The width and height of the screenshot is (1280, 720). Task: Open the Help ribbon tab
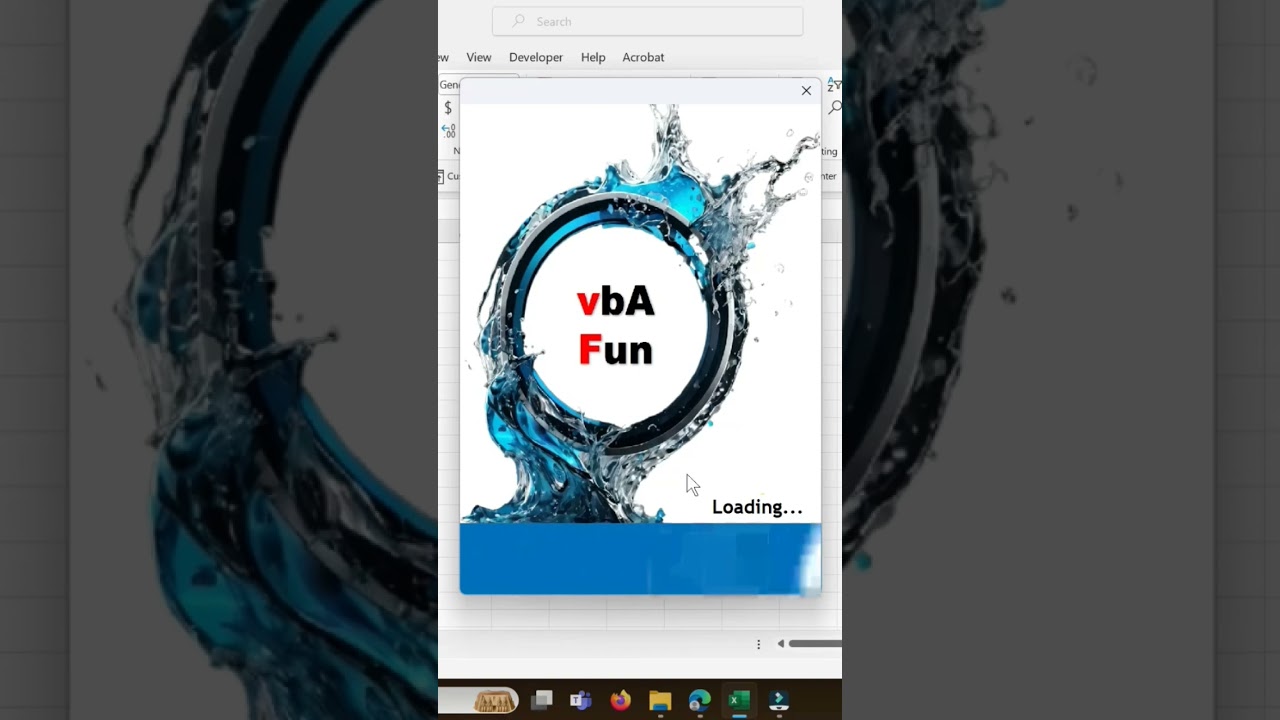(593, 57)
